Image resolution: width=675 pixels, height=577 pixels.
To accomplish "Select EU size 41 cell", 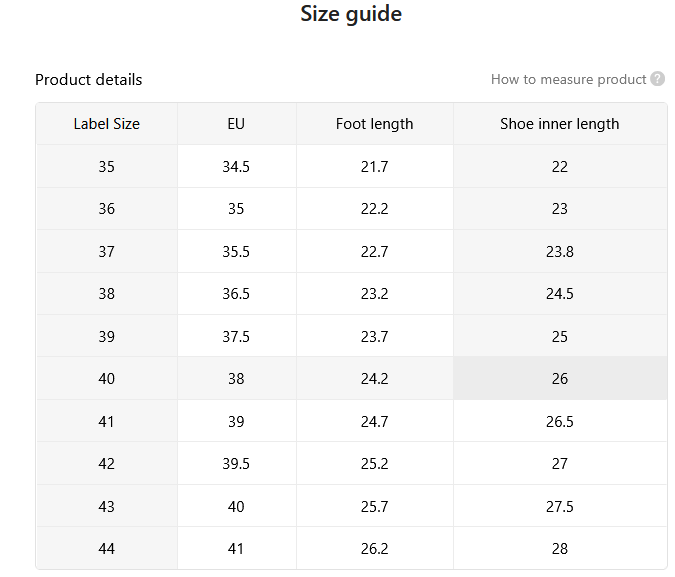I will 236,548.
